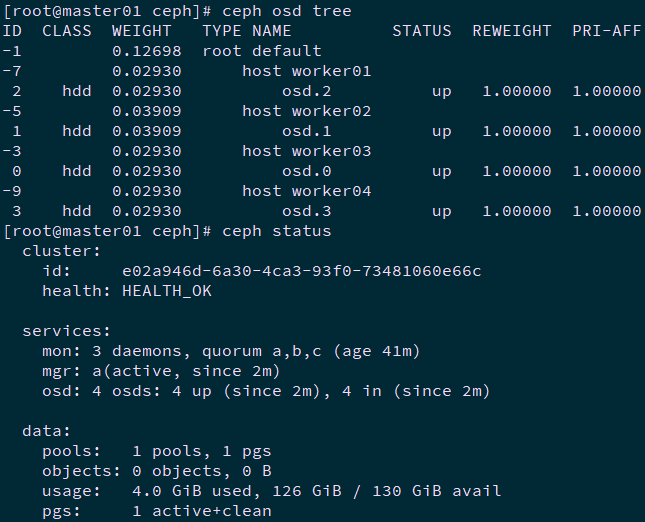This screenshot has height=522, width=645.
Task: Click the PRI-AFF column header
Action: click(606, 31)
